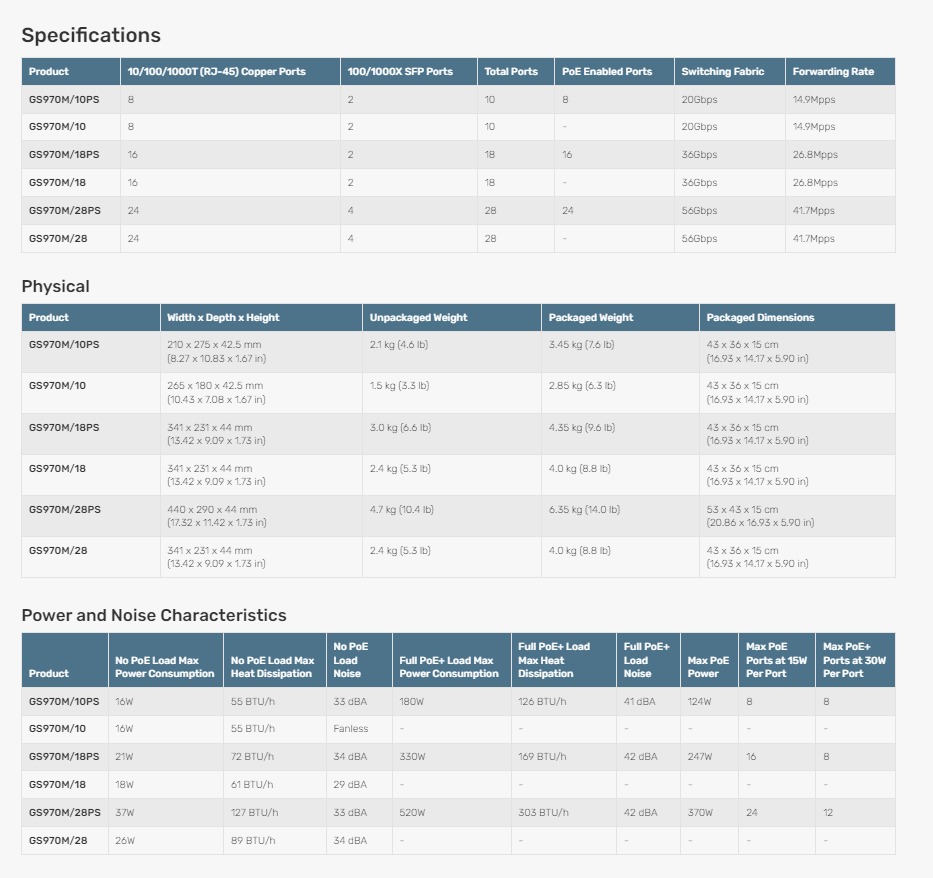Click the 37W value for GS970M/28PS

pyautogui.click(x=124, y=813)
